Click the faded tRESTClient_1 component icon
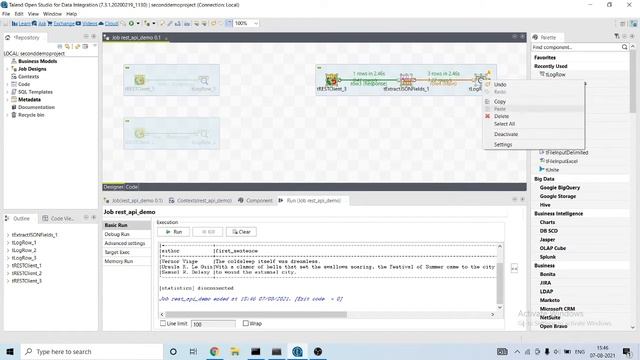 coord(140,80)
